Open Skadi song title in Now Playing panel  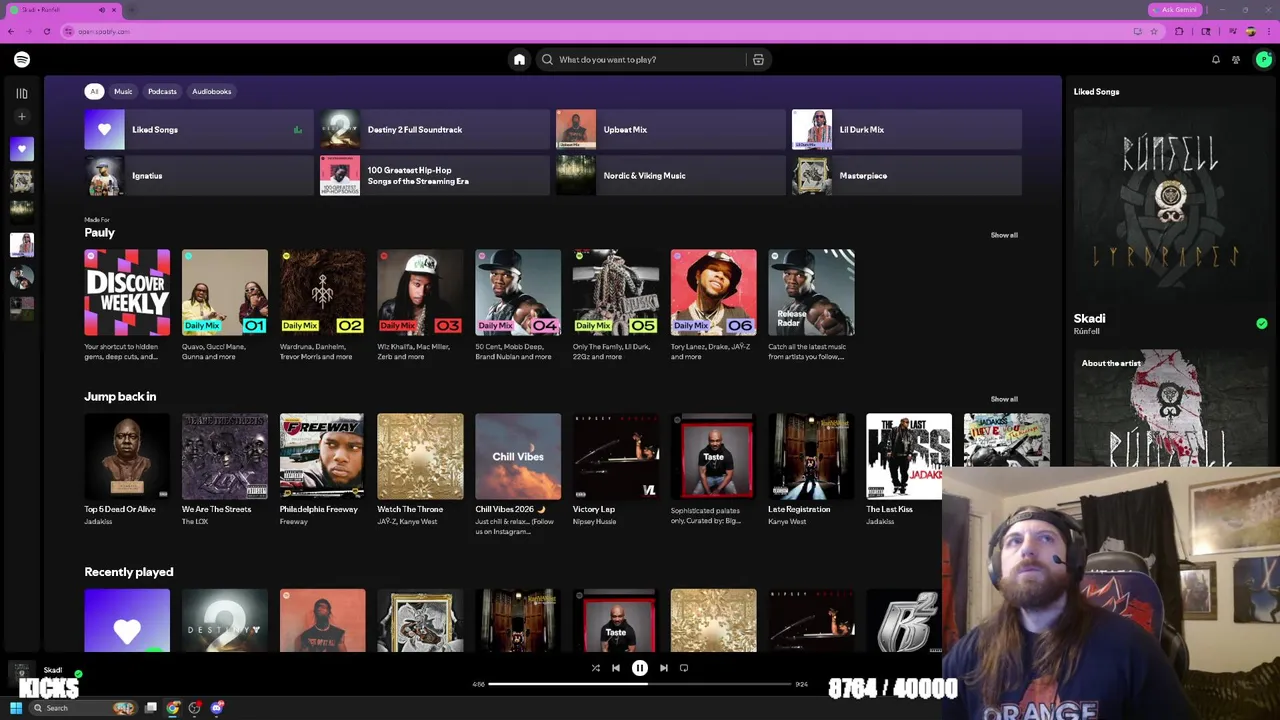tap(1089, 319)
